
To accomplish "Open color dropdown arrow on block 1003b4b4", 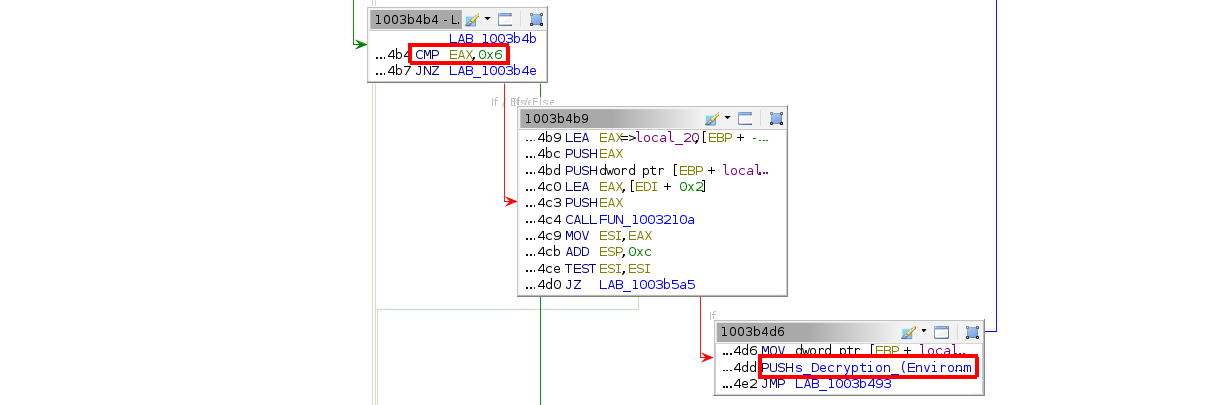I will 487,19.
